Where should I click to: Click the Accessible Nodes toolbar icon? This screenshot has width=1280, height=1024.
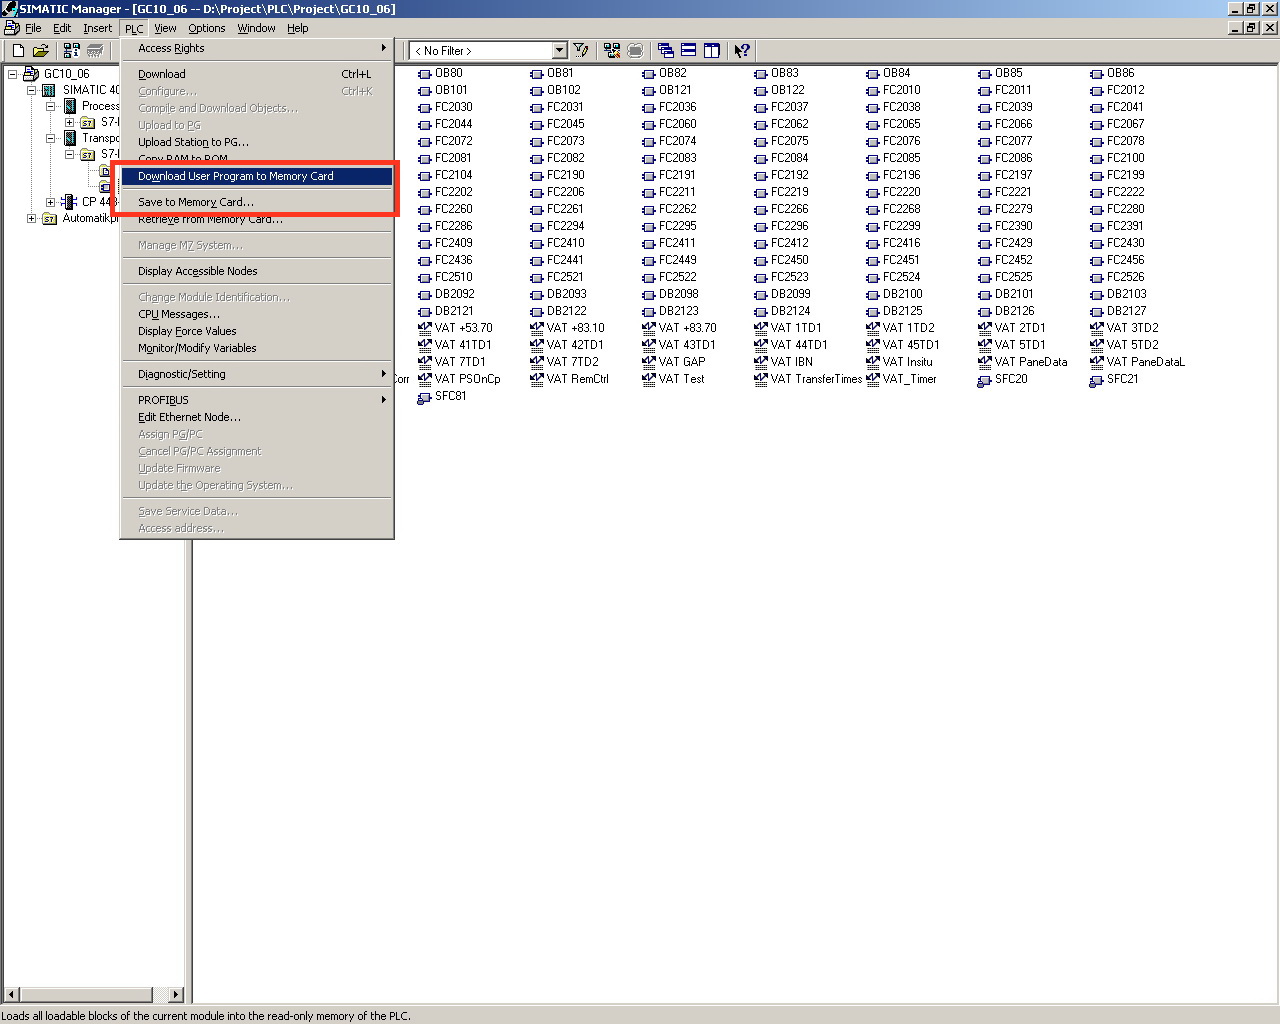point(72,50)
